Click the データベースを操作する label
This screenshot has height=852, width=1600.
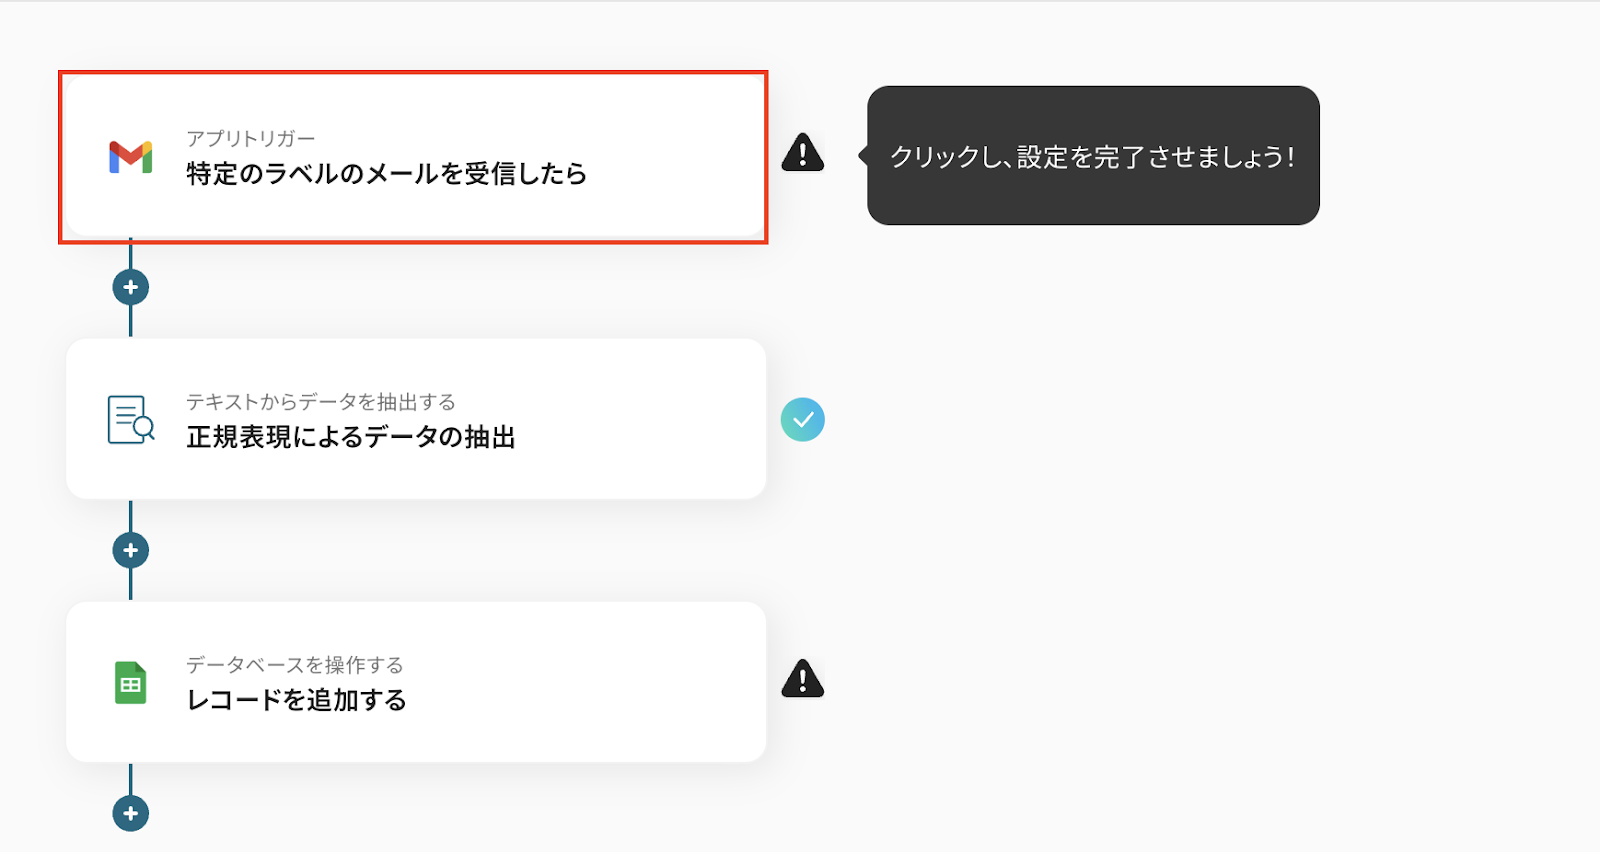294,665
